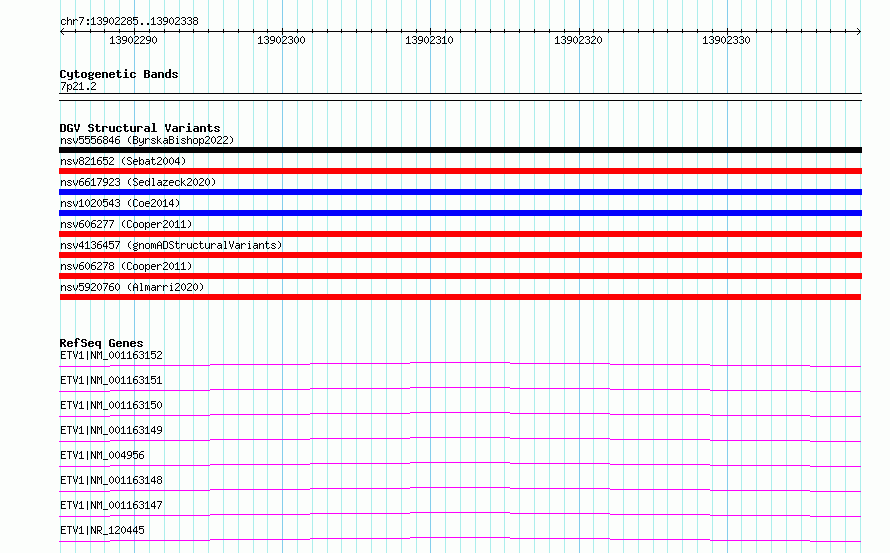Open variant nsv606278 (Cooper2011) label

[126, 266]
